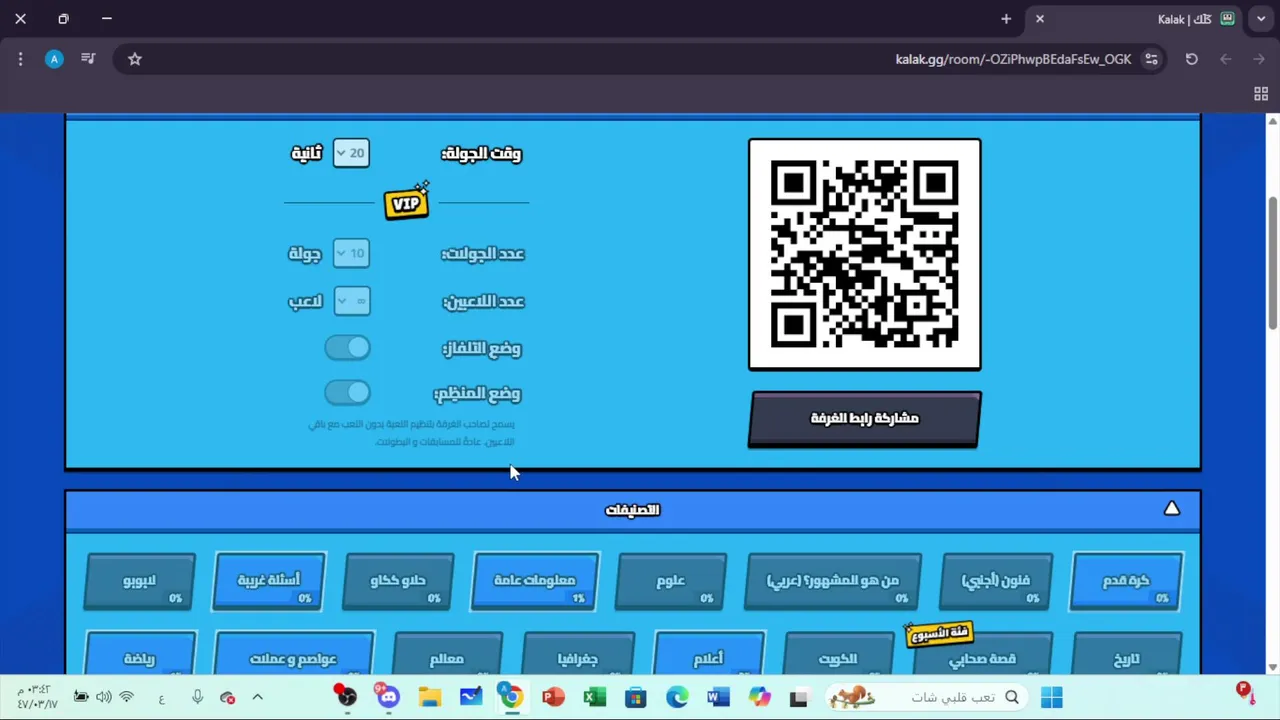1280x720 pixels.
Task: Open the Windows Start button
Action: pos(1051,697)
